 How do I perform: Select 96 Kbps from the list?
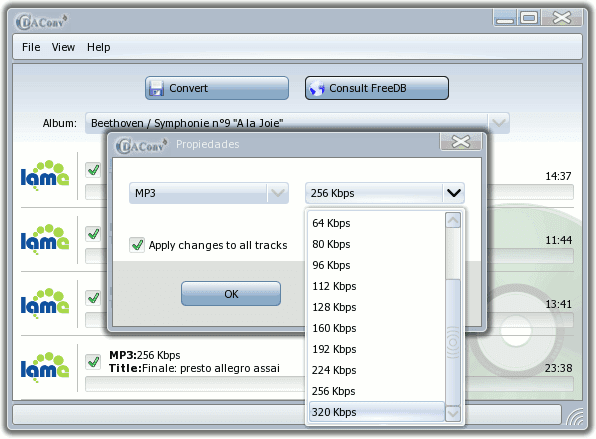pos(377,265)
